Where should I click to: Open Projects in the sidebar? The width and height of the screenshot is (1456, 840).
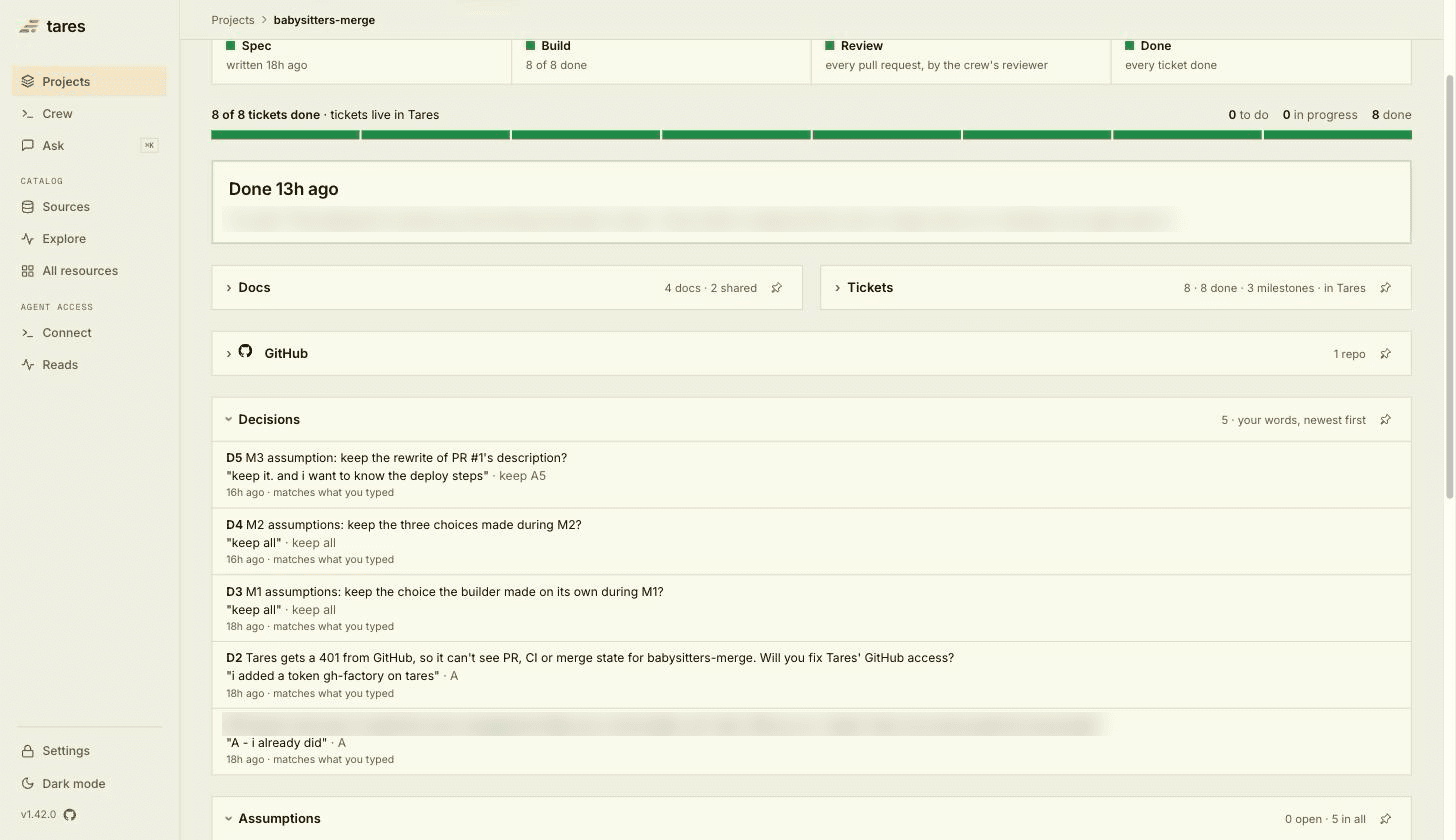89,82
